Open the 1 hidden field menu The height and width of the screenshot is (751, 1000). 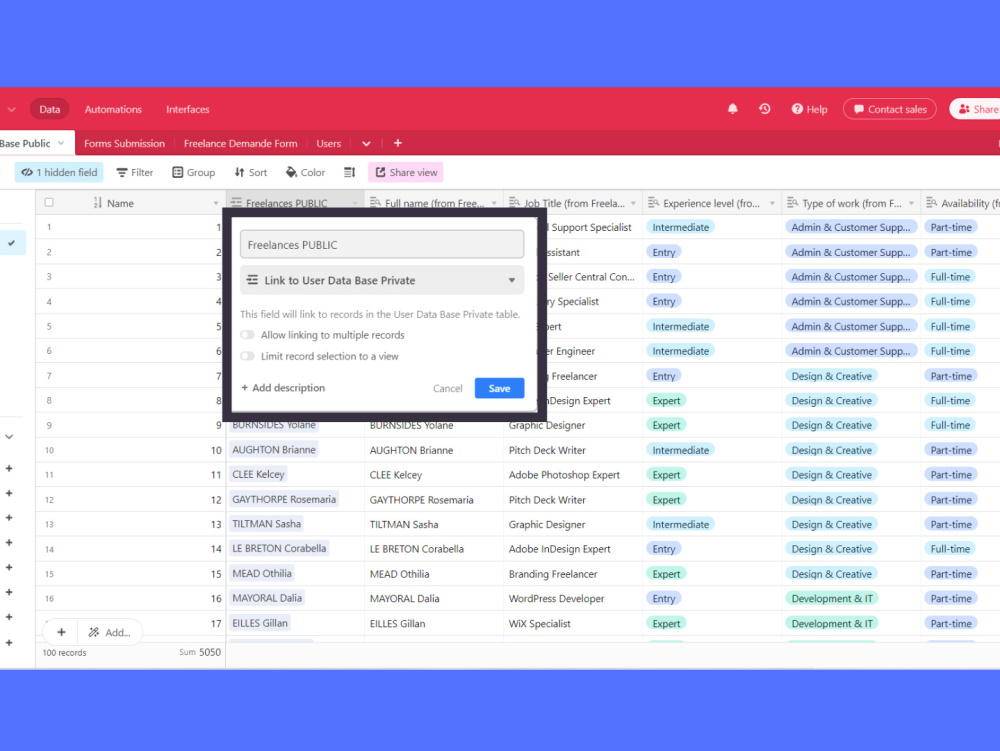(x=59, y=172)
